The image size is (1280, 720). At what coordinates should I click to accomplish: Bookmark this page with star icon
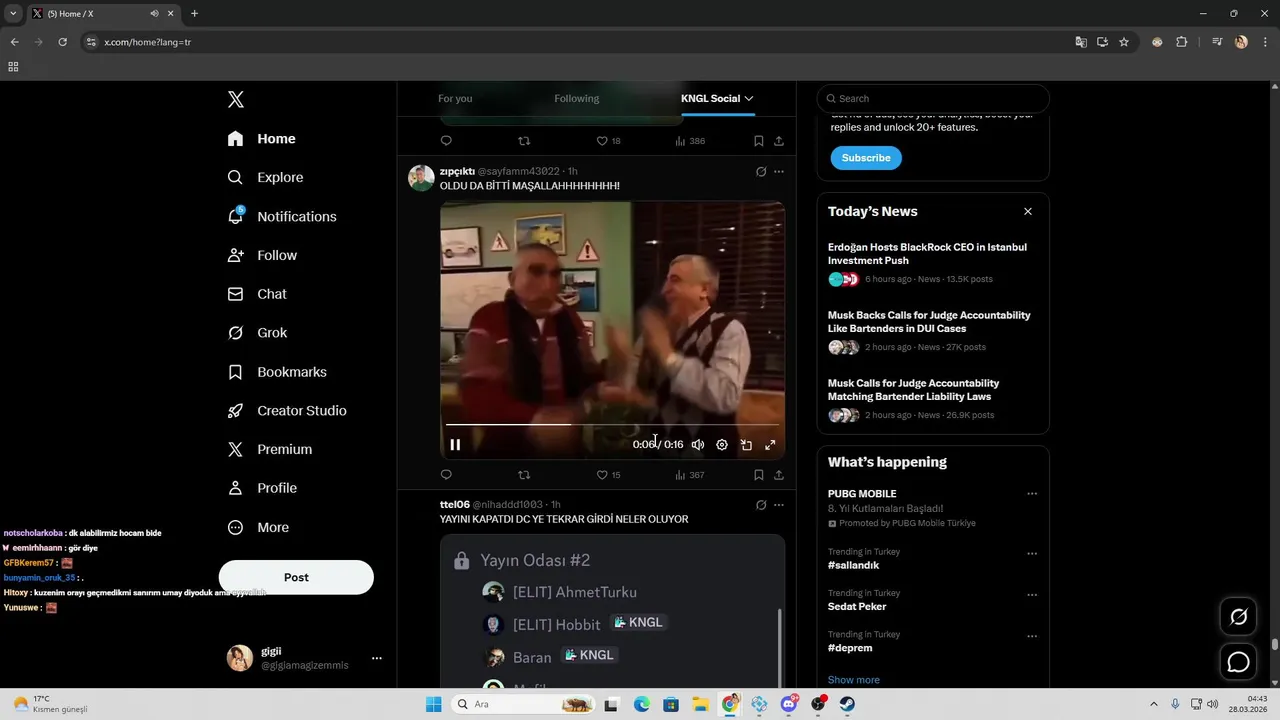(x=1124, y=42)
